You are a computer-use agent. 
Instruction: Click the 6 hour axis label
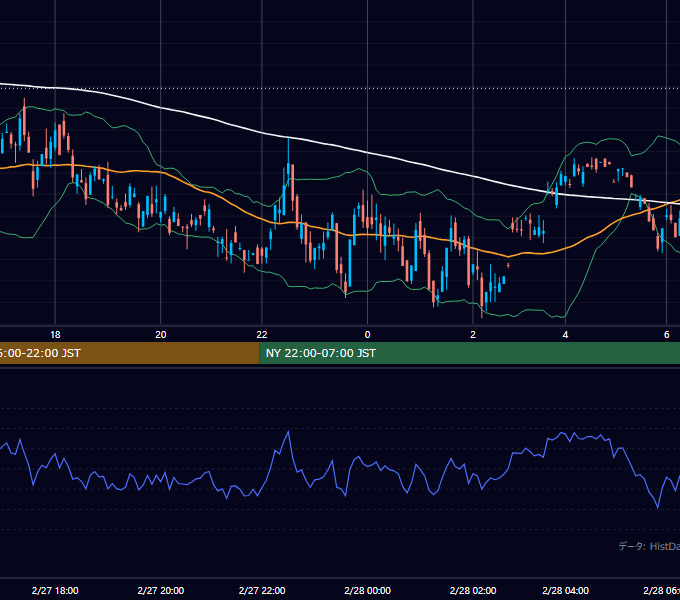tap(667, 335)
